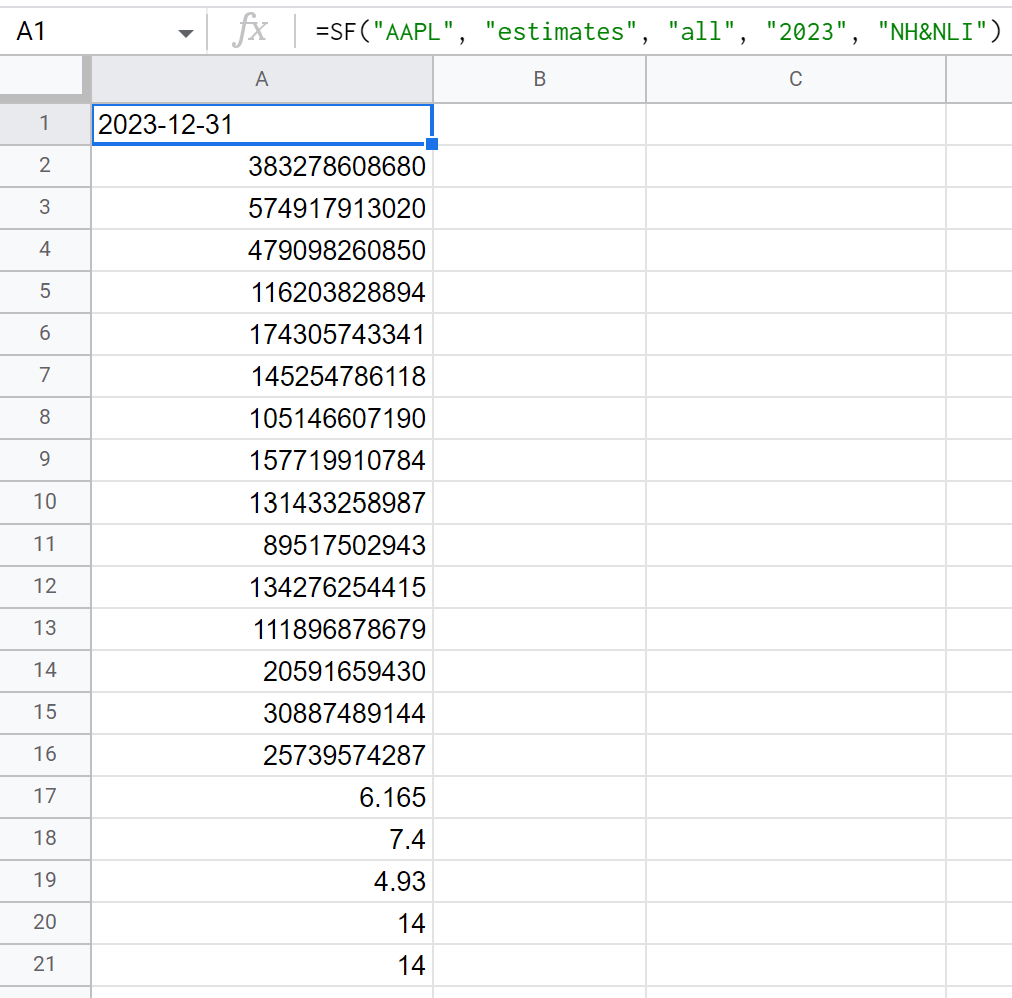Viewport: 1012px width, 998px height.
Task: Select row header 2
Action: [45, 166]
